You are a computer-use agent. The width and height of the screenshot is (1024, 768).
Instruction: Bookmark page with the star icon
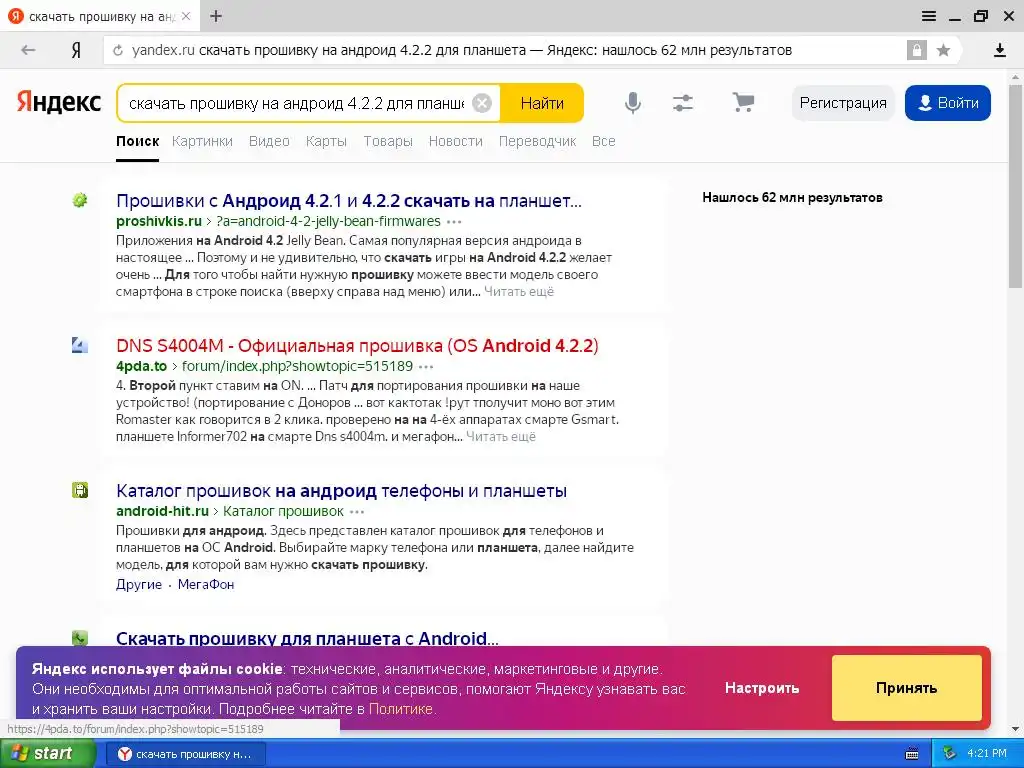click(x=943, y=50)
